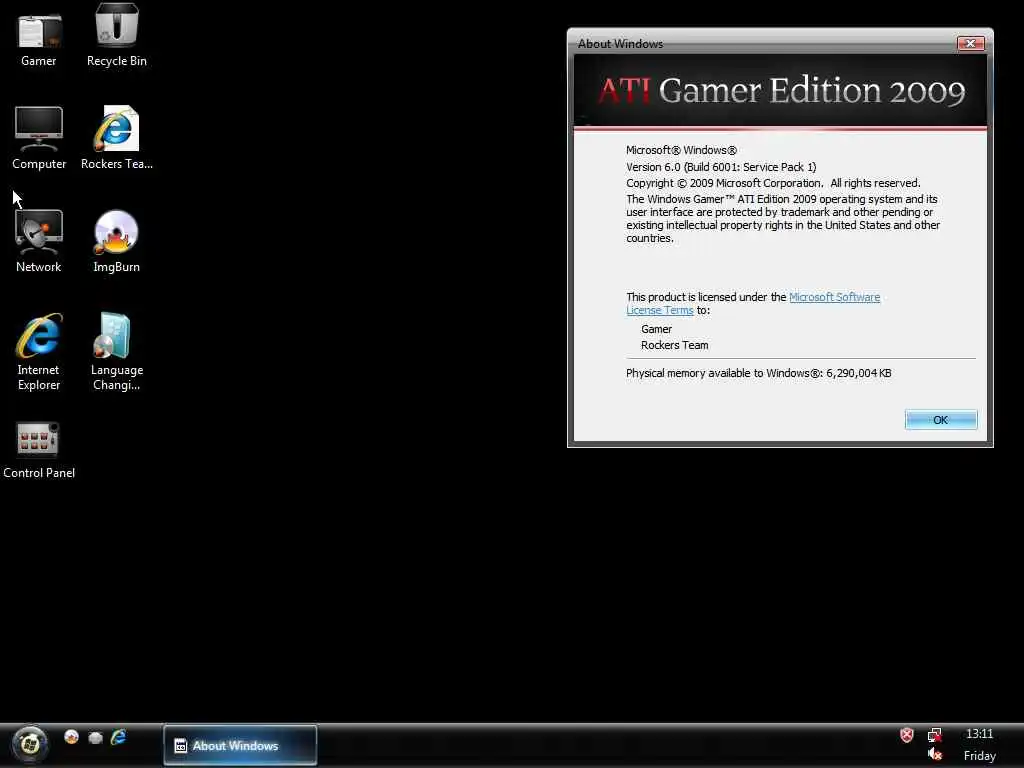Click the Rockers Team licensee text

(x=675, y=345)
